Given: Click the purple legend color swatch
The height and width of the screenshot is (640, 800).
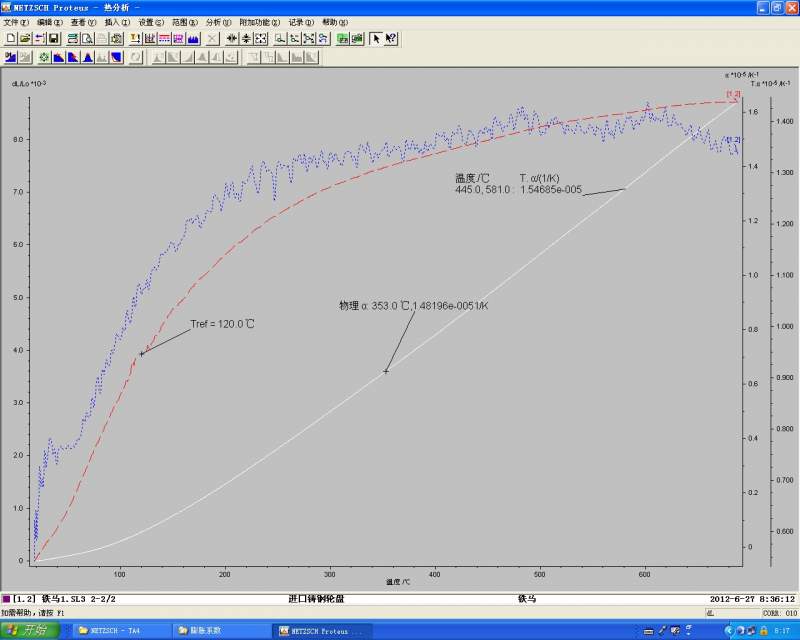Looking at the screenshot, I should tap(6, 599).
